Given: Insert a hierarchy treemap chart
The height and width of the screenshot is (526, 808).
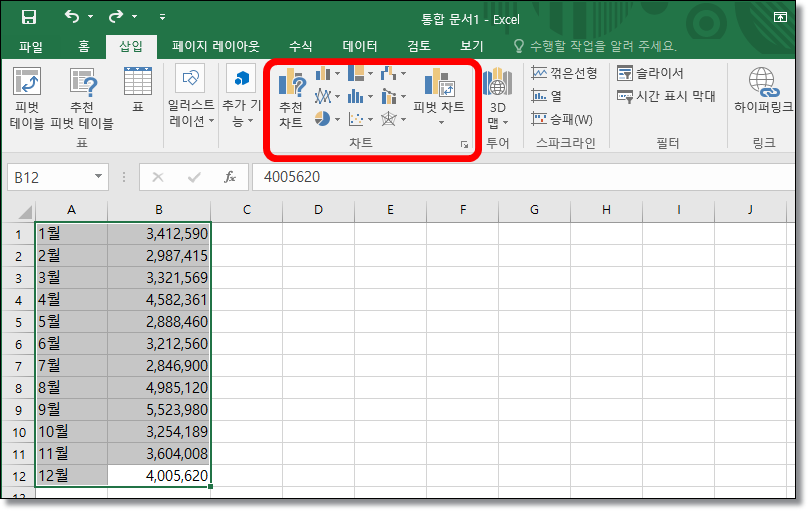Looking at the screenshot, I should click(x=360, y=74).
